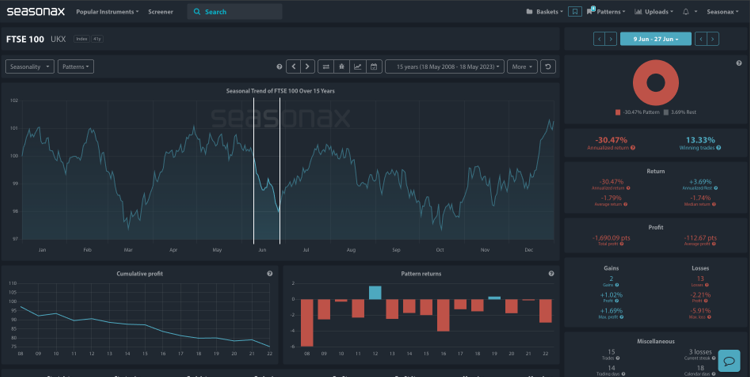Open the 15 years date range dropdown

pos(445,67)
